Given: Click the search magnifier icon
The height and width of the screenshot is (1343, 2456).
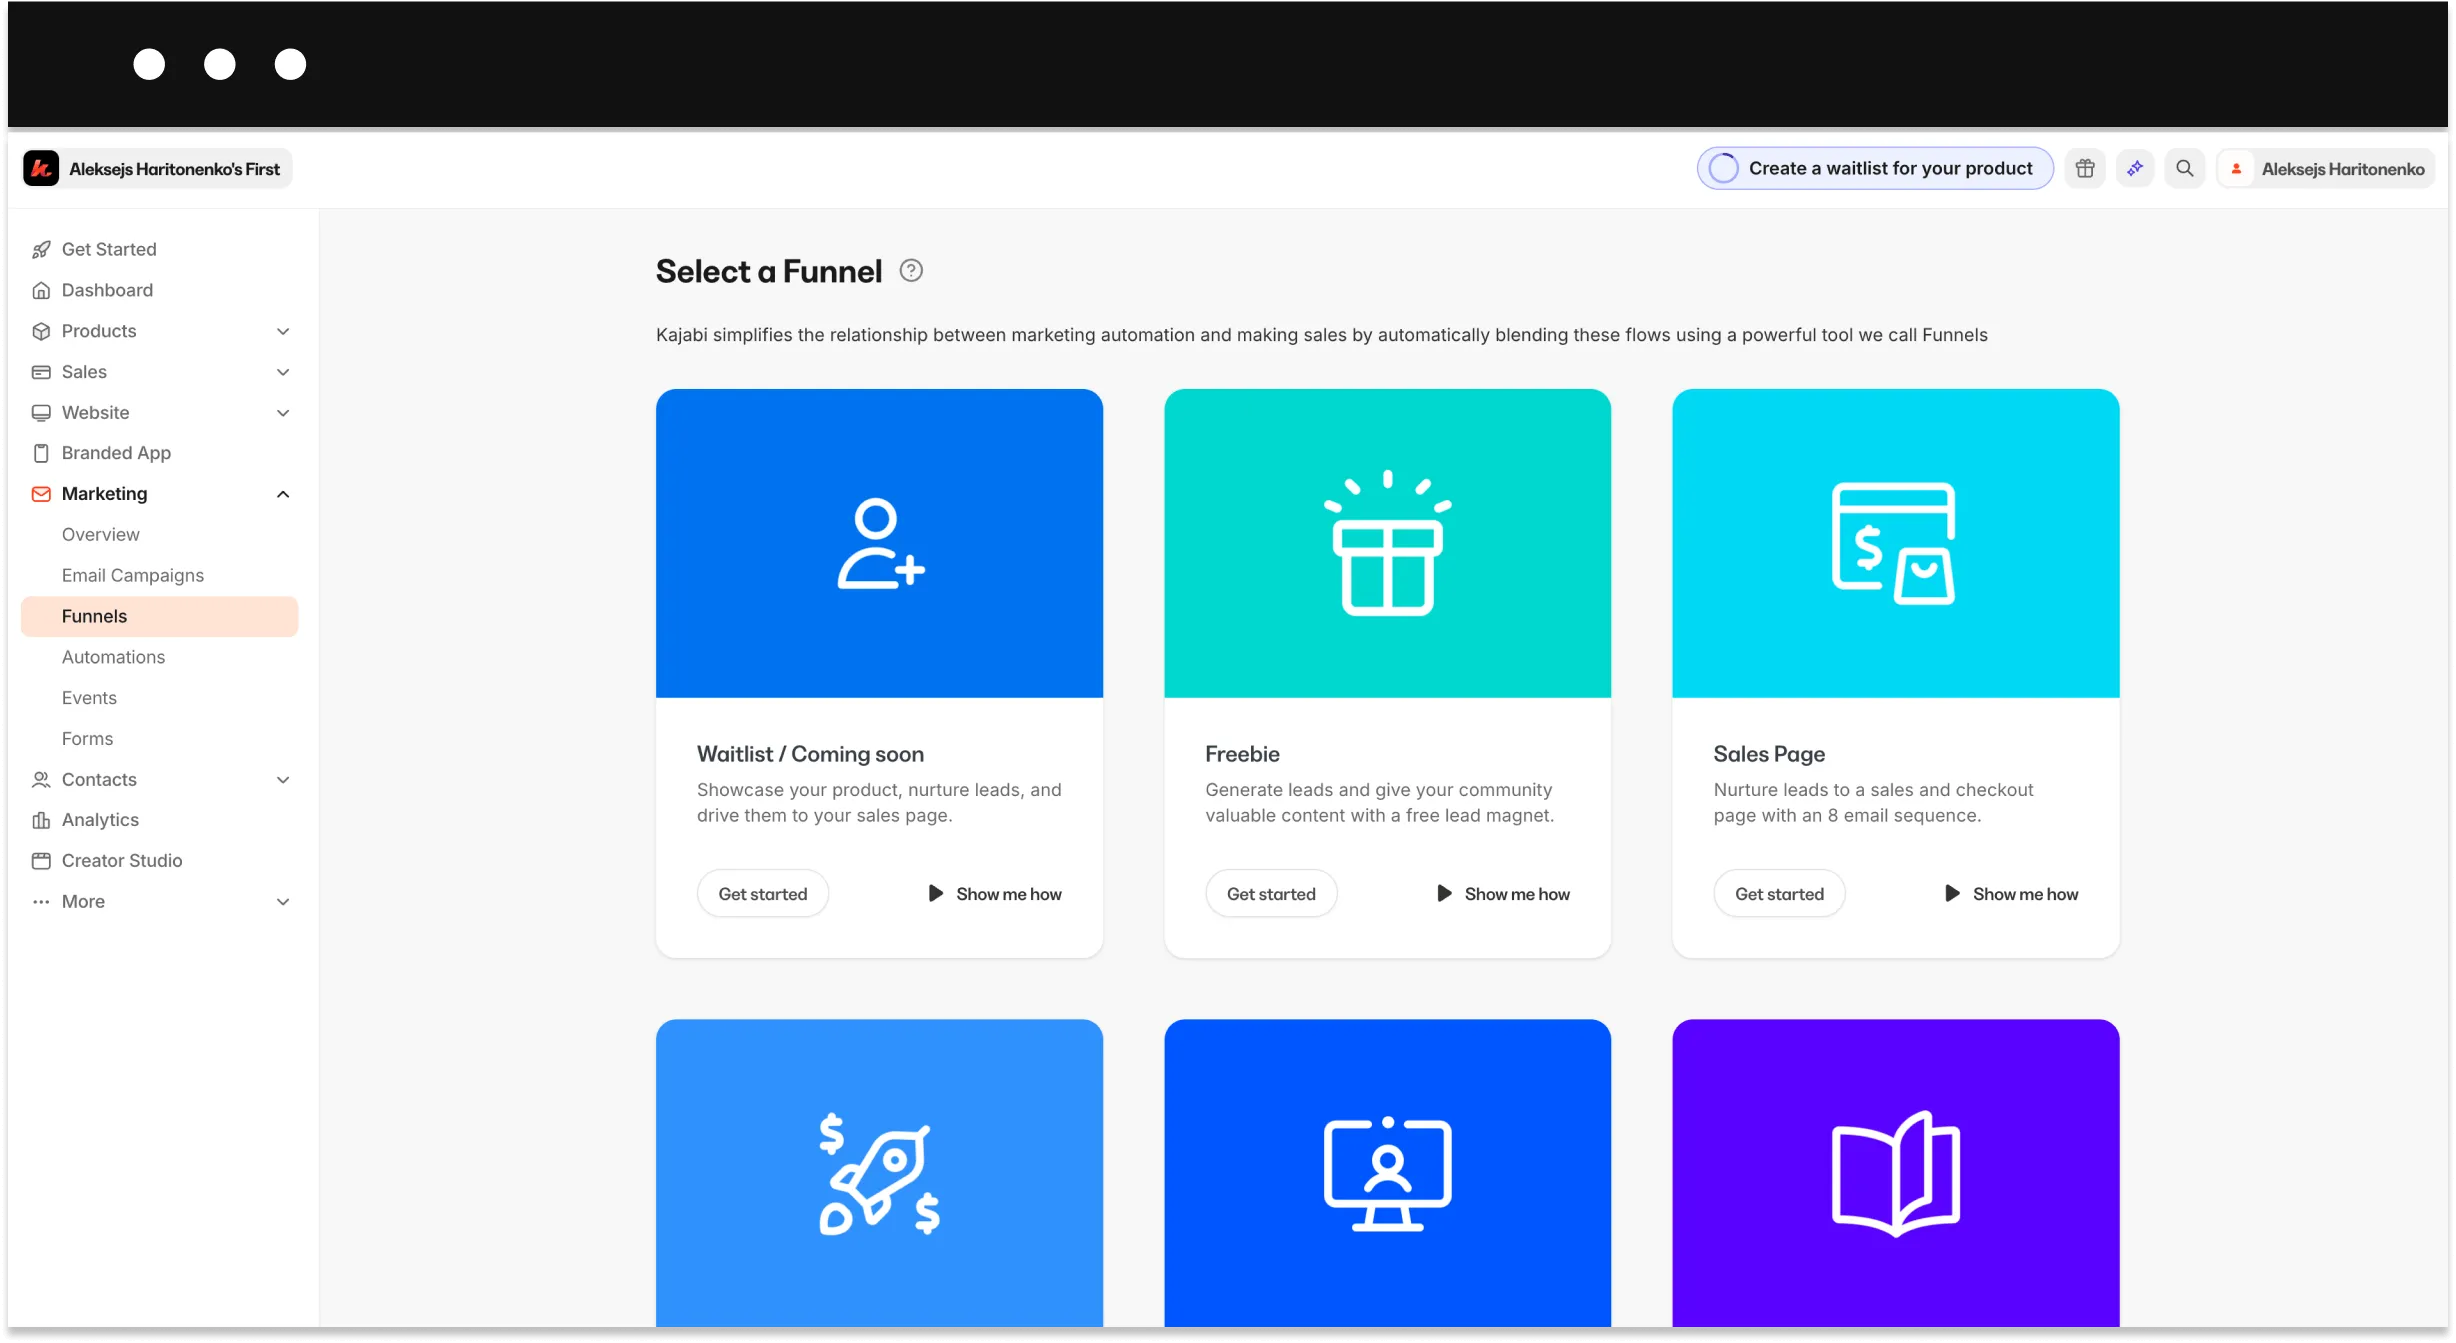Looking at the screenshot, I should click(x=2185, y=168).
